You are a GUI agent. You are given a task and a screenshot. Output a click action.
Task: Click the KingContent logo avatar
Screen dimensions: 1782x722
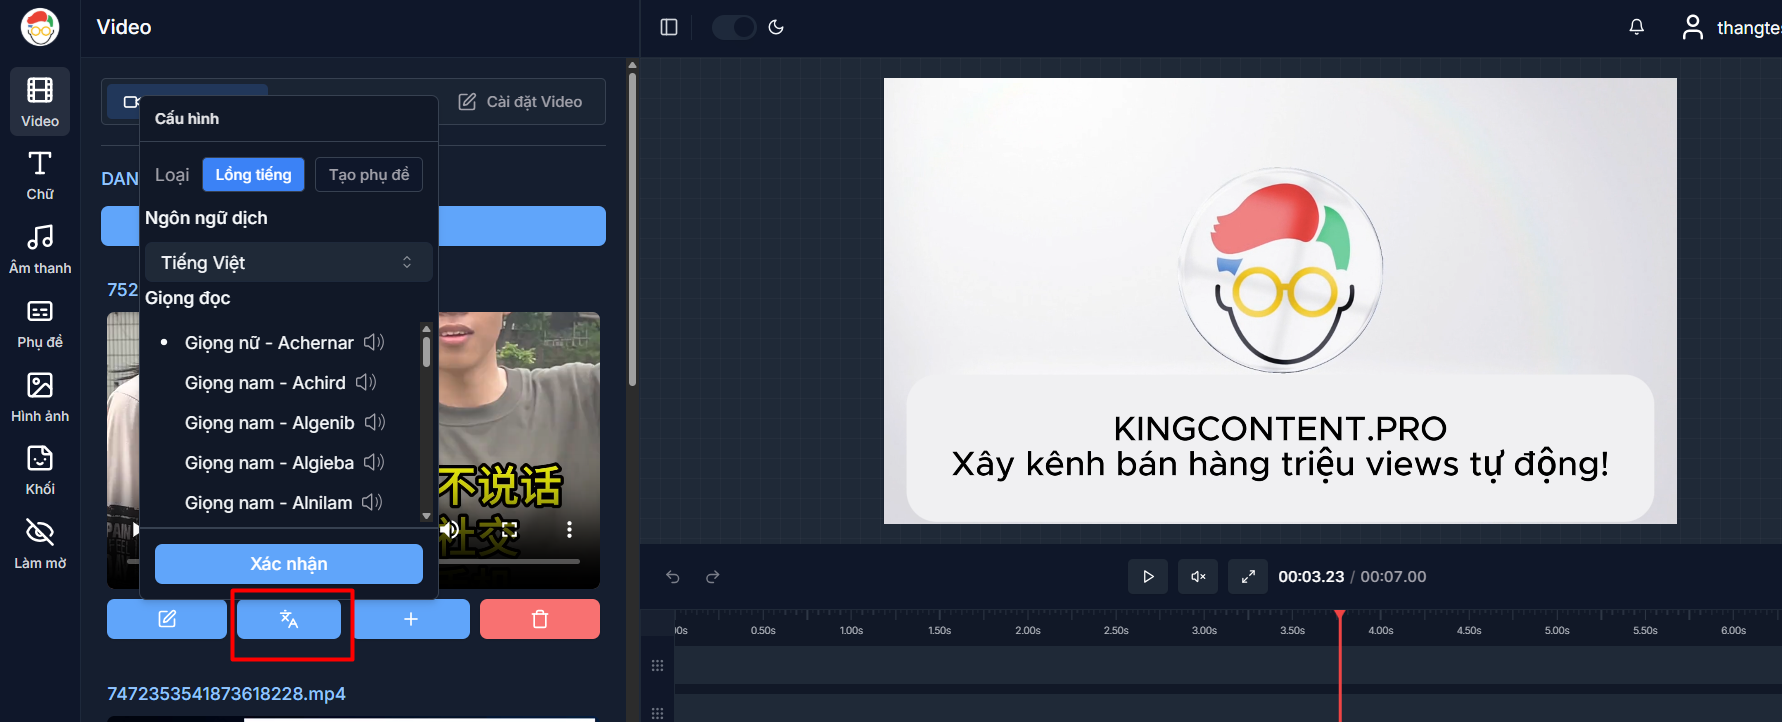[40, 27]
